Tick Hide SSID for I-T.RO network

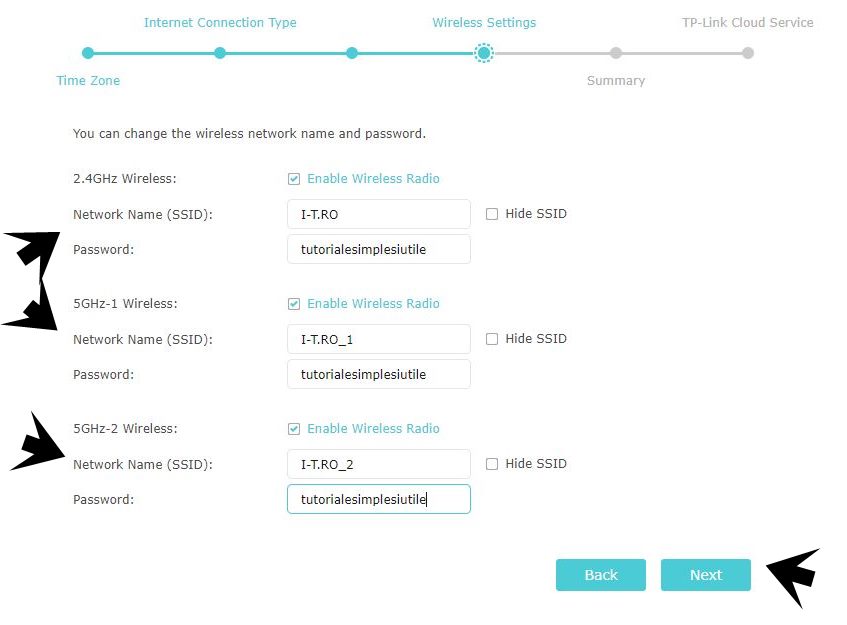point(492,214)
